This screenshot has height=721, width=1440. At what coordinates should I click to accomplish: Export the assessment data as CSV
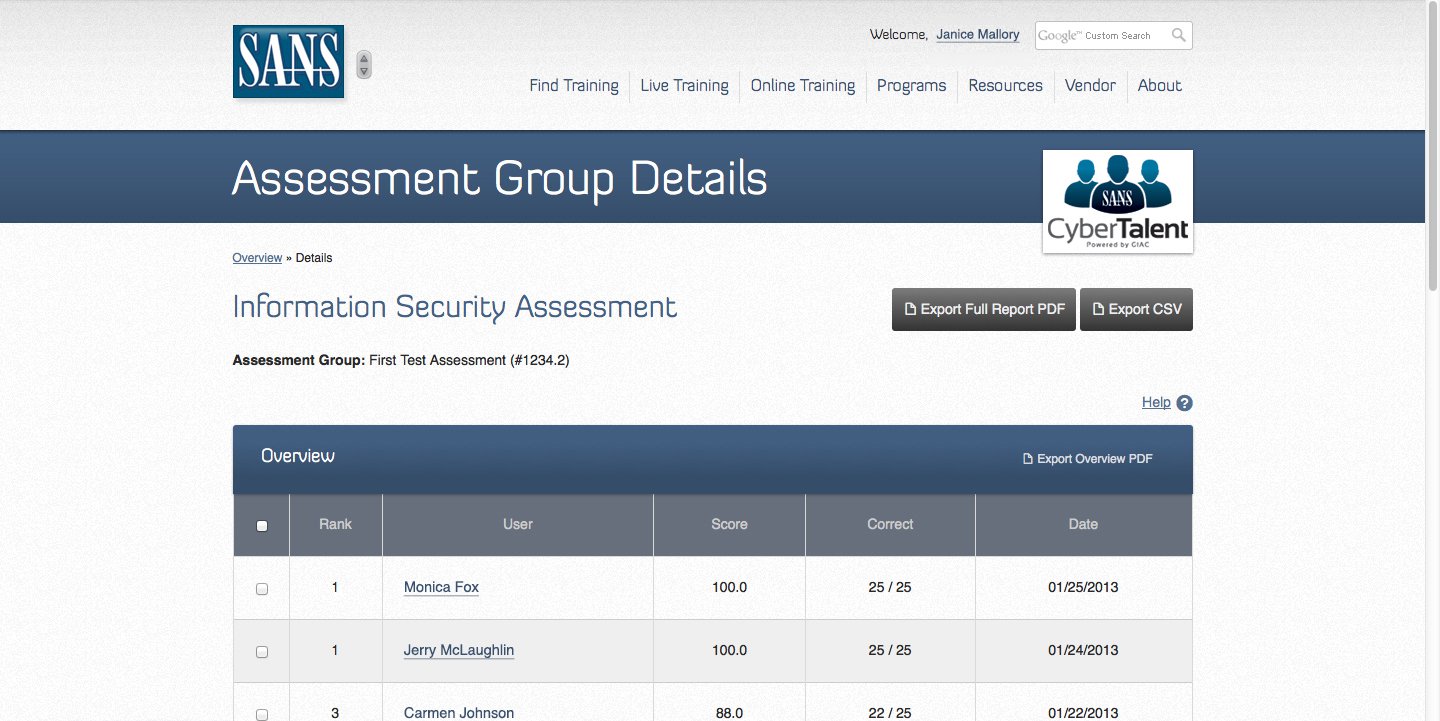pyautogui.click(x=1136, y=309)
